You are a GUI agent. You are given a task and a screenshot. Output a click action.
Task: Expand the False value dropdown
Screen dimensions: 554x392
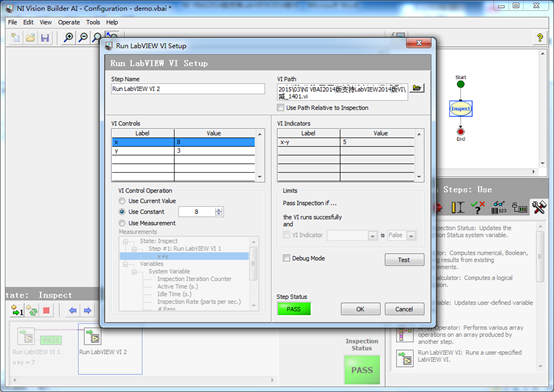coord(411,235)
